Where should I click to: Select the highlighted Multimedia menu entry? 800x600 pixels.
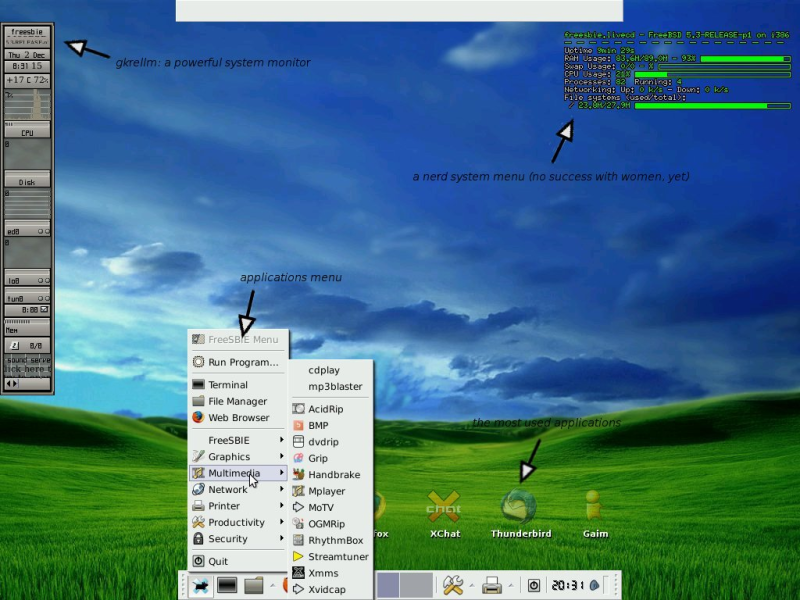coord(238,473)
